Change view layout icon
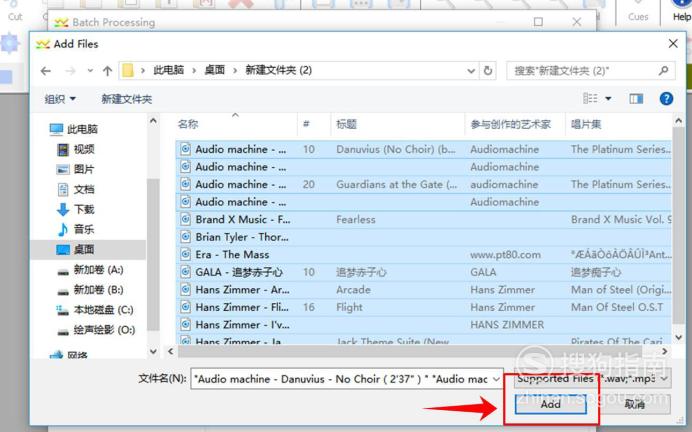Image resolution: width=692 pixels, height=432 pixels. (590, 98)
